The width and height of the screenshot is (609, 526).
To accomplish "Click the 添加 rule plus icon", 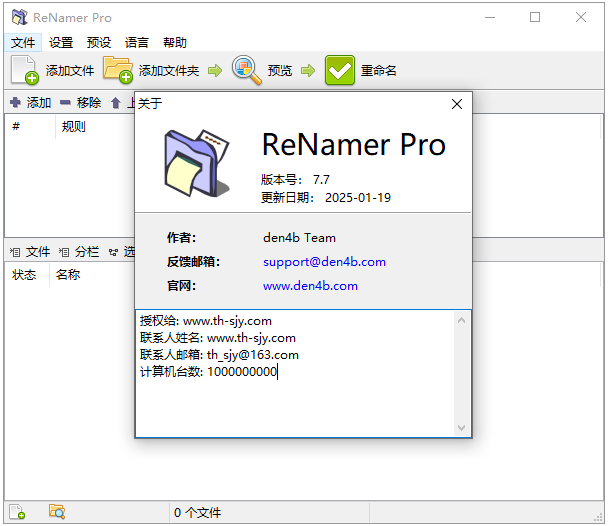I will tap(15, 103).
